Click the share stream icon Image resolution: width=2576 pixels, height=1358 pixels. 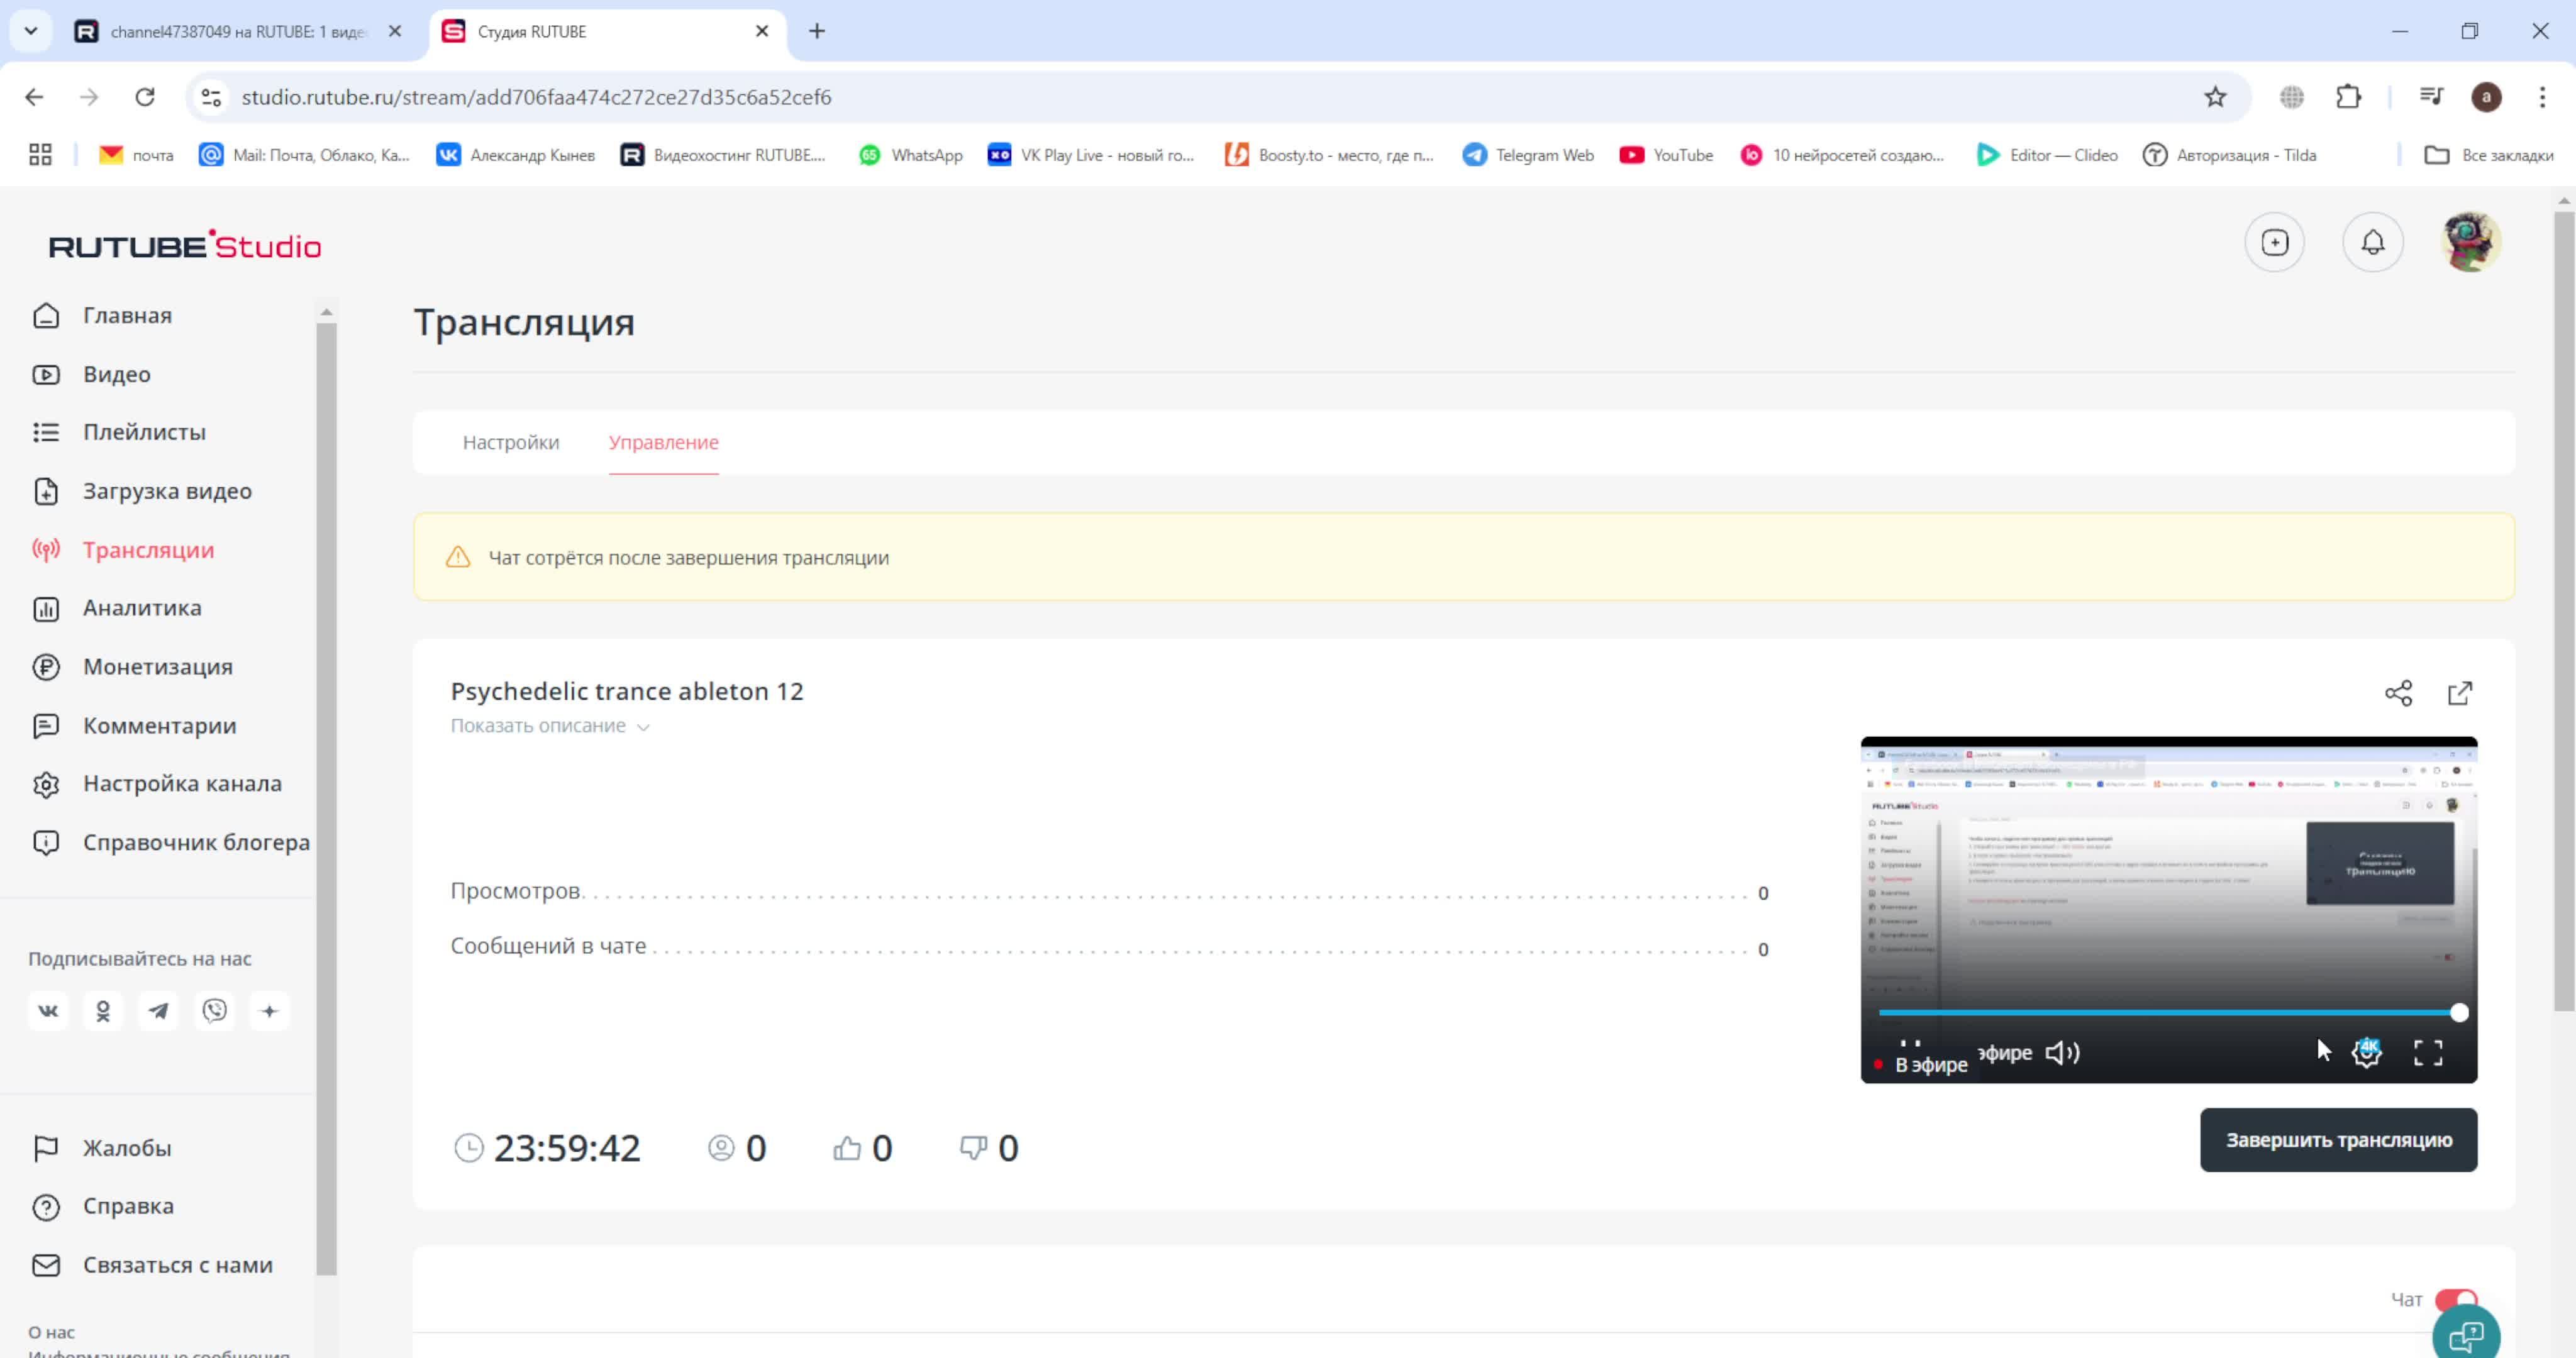(2398, 693)
